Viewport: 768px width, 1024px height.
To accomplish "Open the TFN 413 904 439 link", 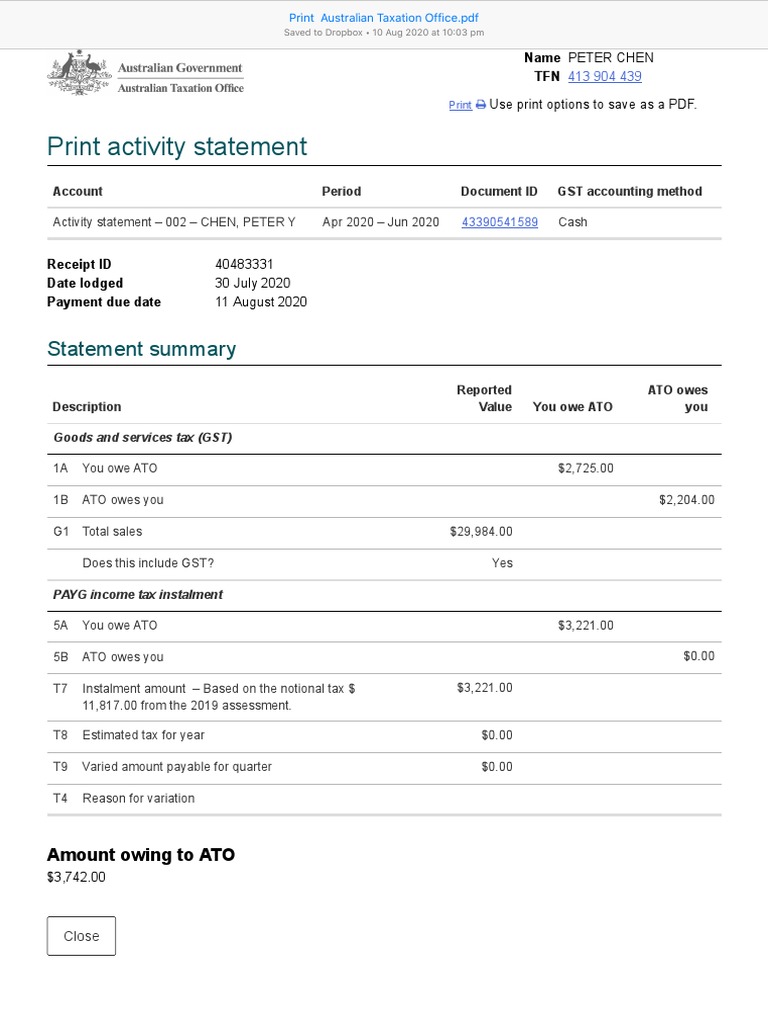I will (x=604, y=76).
